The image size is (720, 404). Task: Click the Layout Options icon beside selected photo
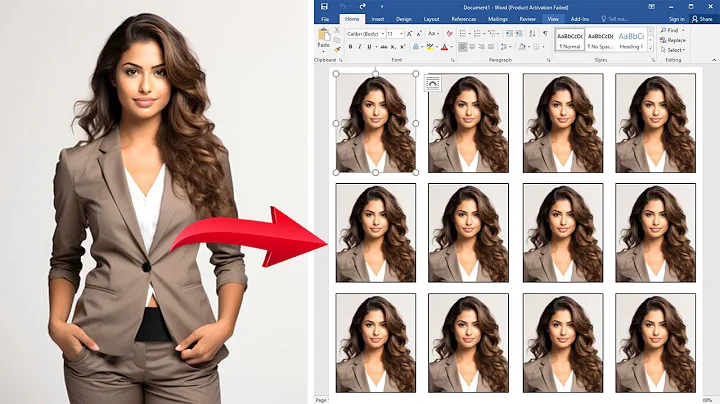pos(432,83)
